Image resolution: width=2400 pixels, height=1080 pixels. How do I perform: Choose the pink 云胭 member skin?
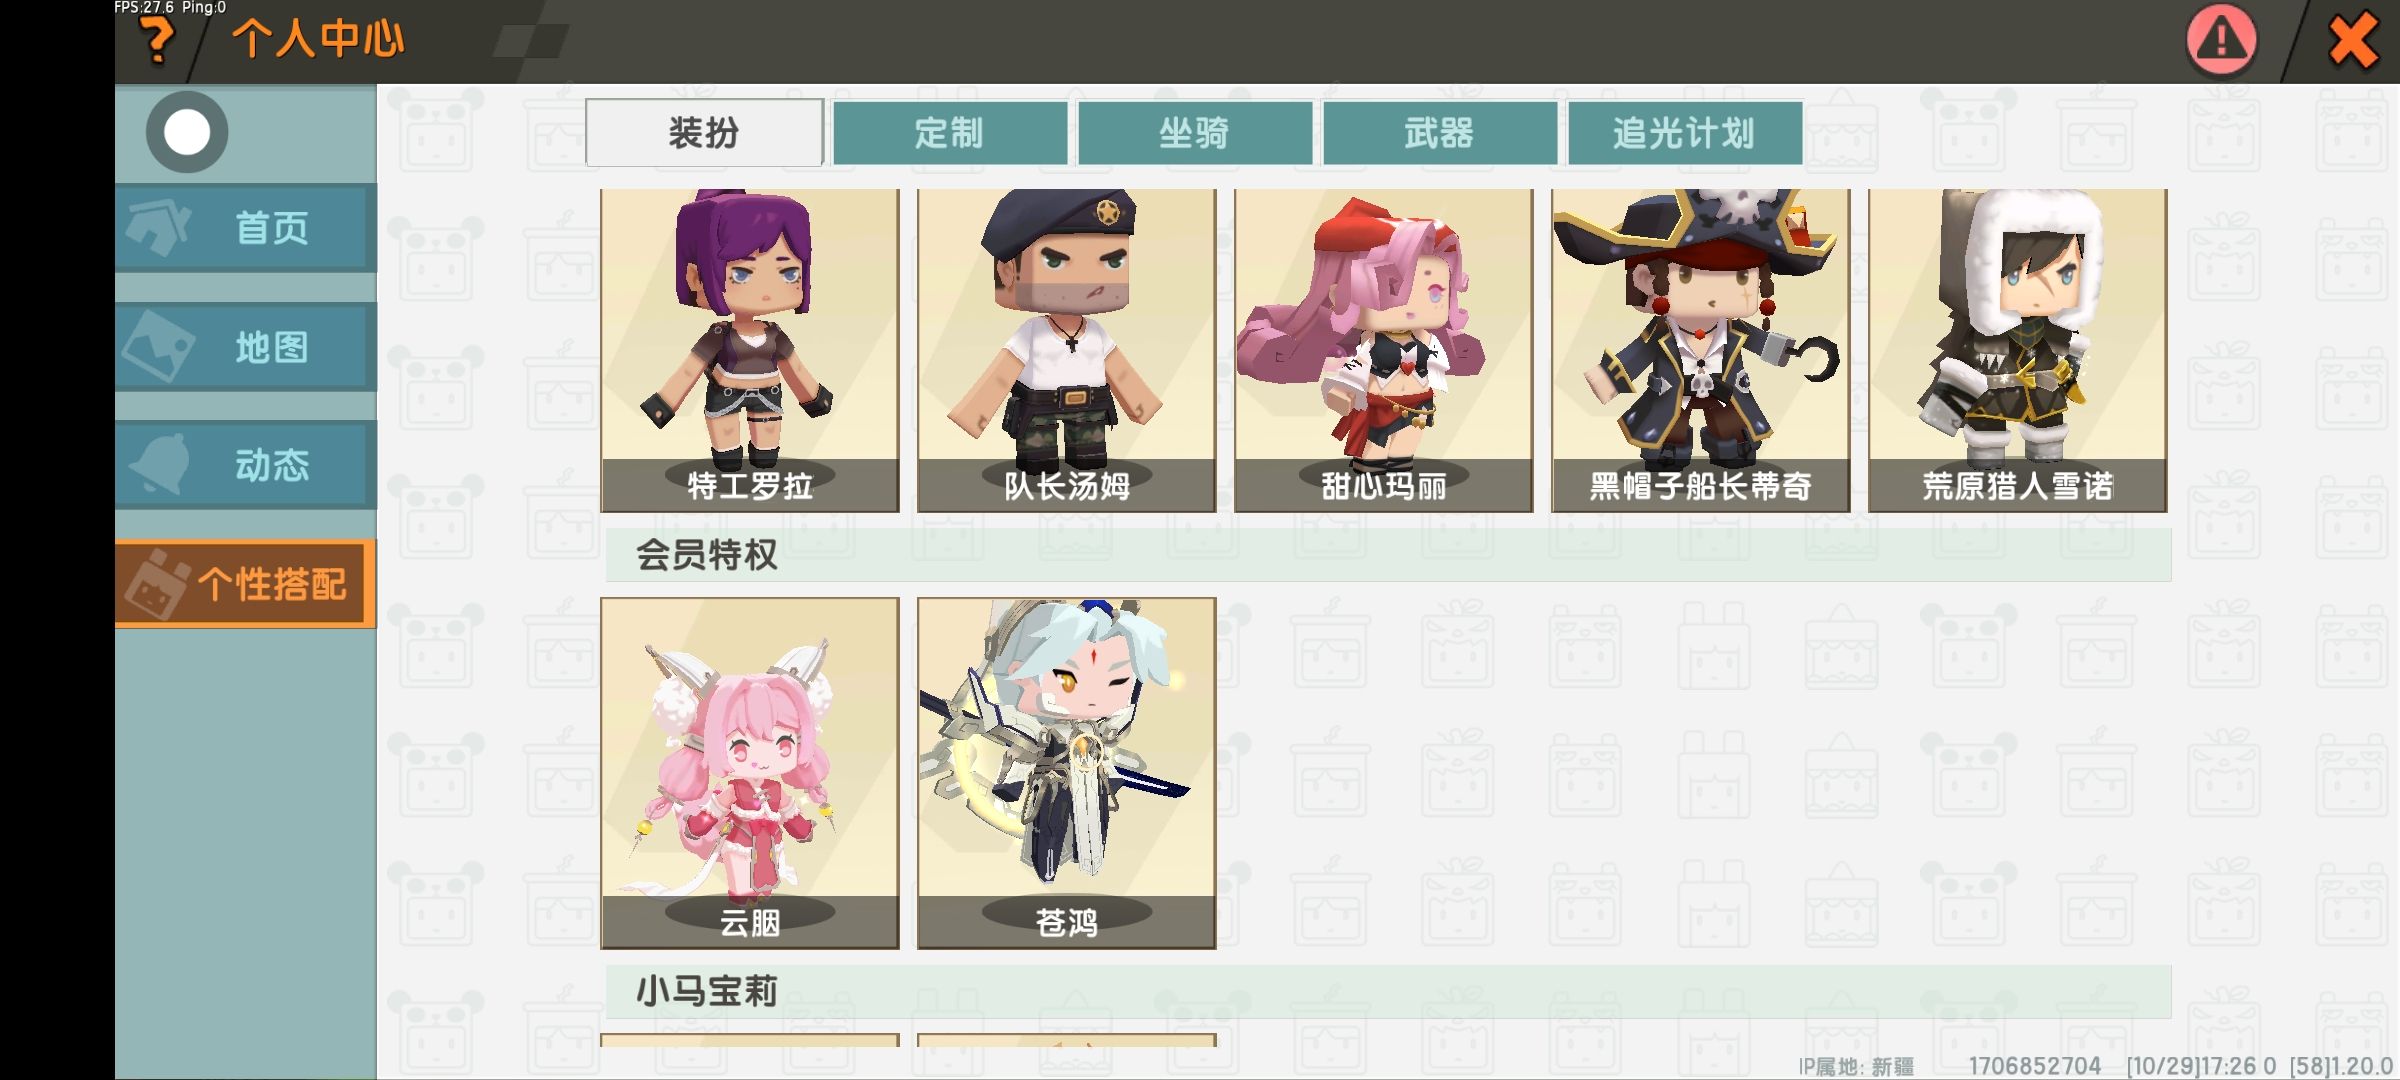click(750, 773)
